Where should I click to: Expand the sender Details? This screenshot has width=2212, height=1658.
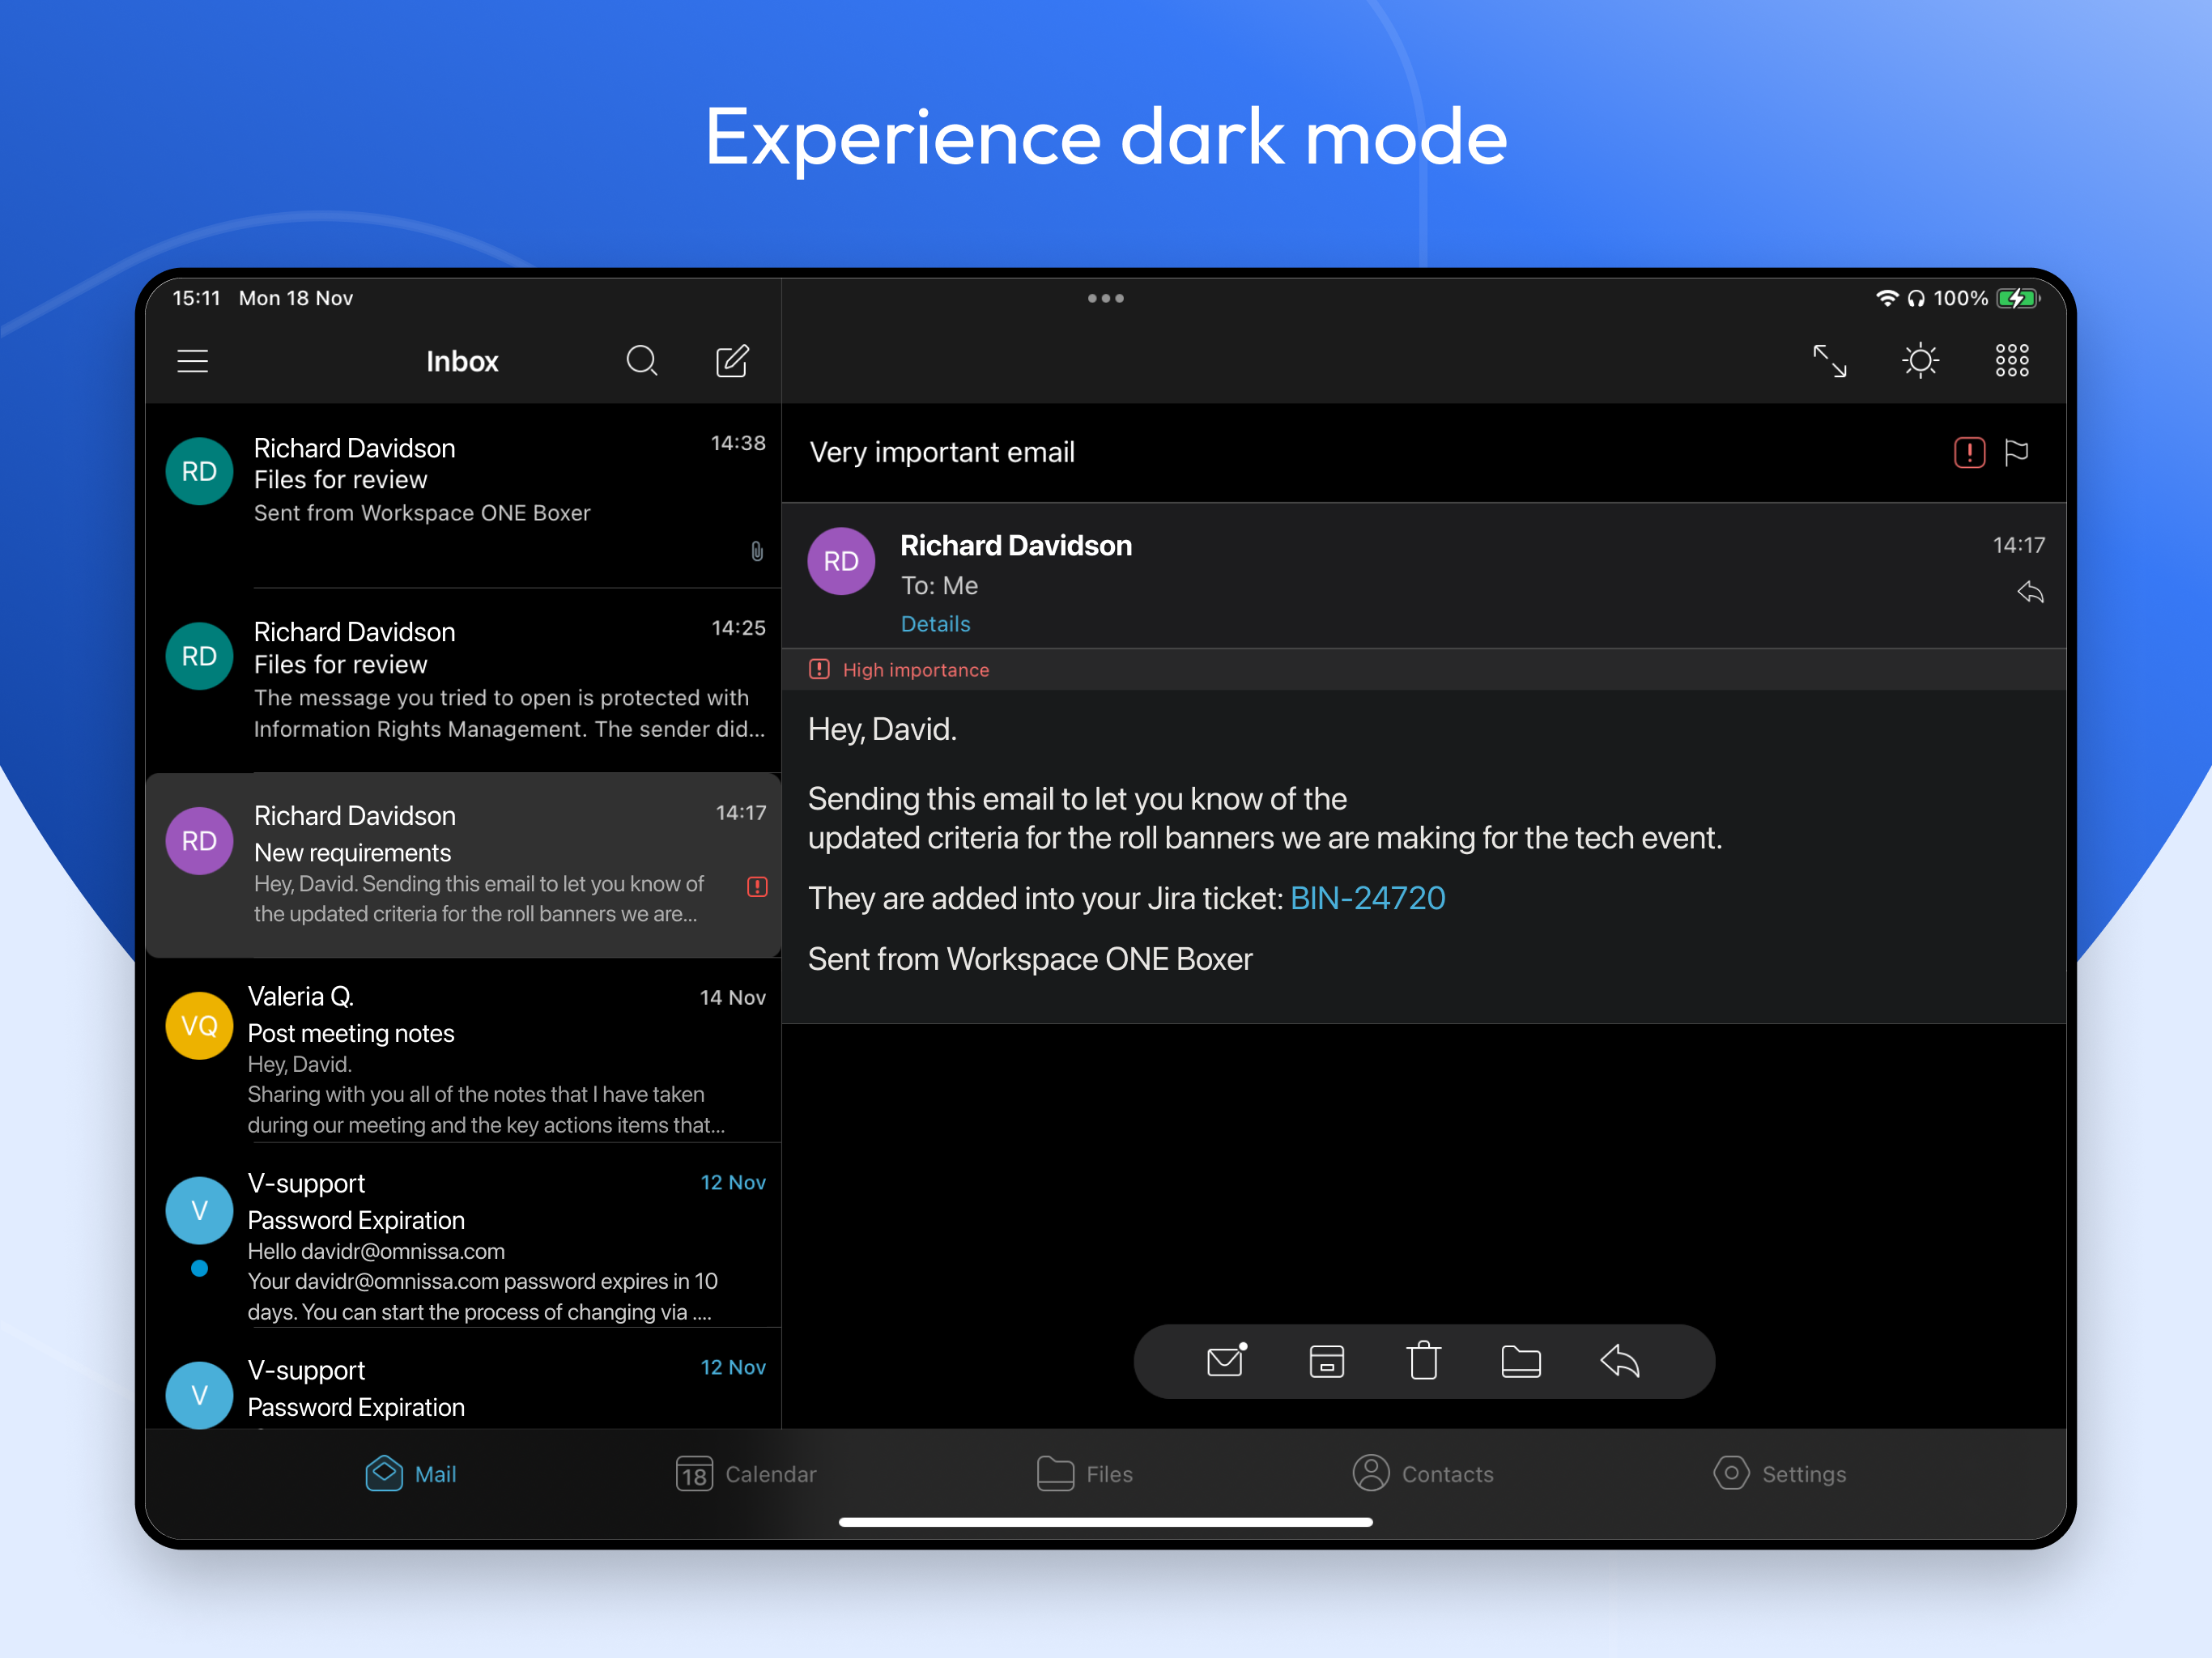pyautogui.click(x=935, y=624)
